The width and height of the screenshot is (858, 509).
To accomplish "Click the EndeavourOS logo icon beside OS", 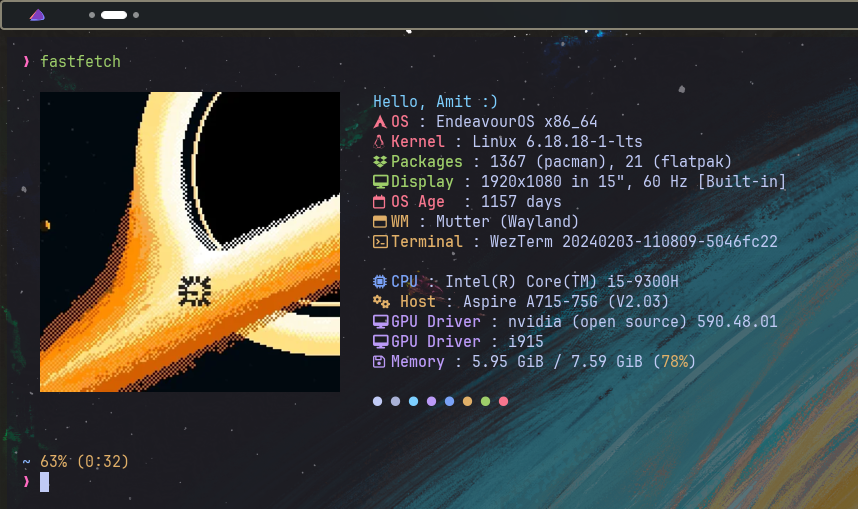I will [380, 122].
